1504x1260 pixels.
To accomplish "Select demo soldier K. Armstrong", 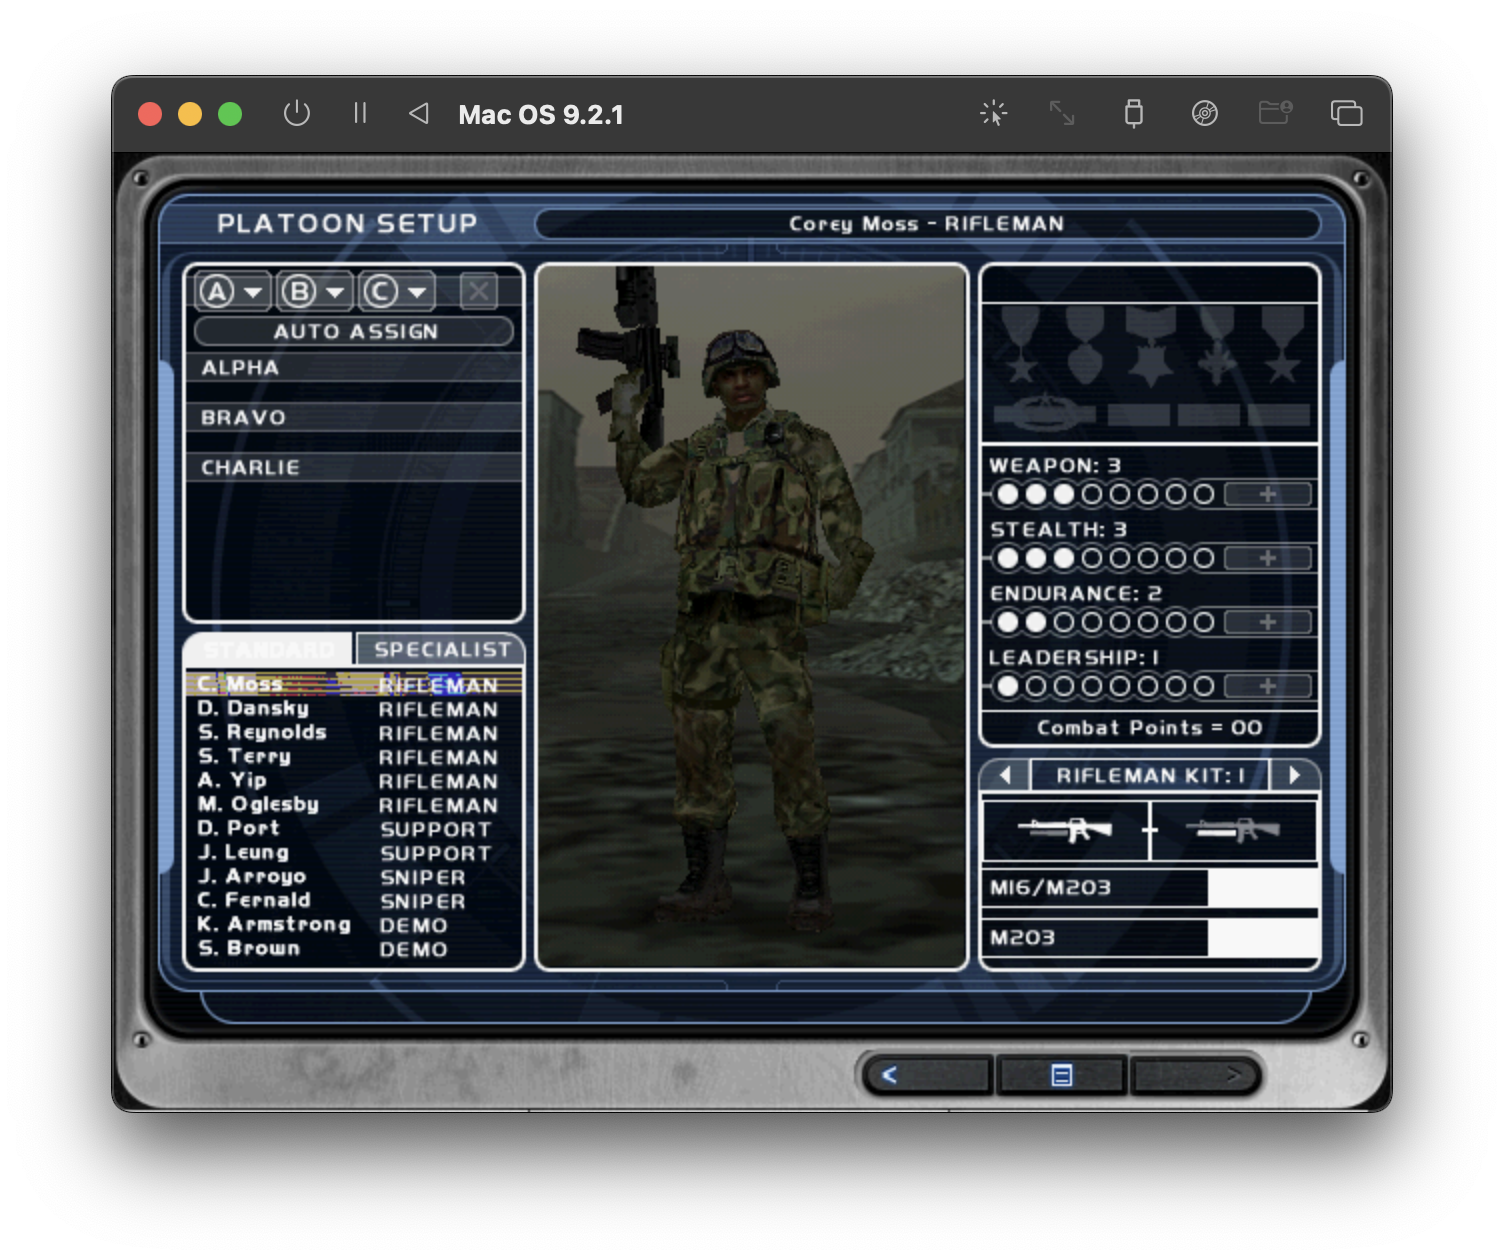I will [354, 925].
